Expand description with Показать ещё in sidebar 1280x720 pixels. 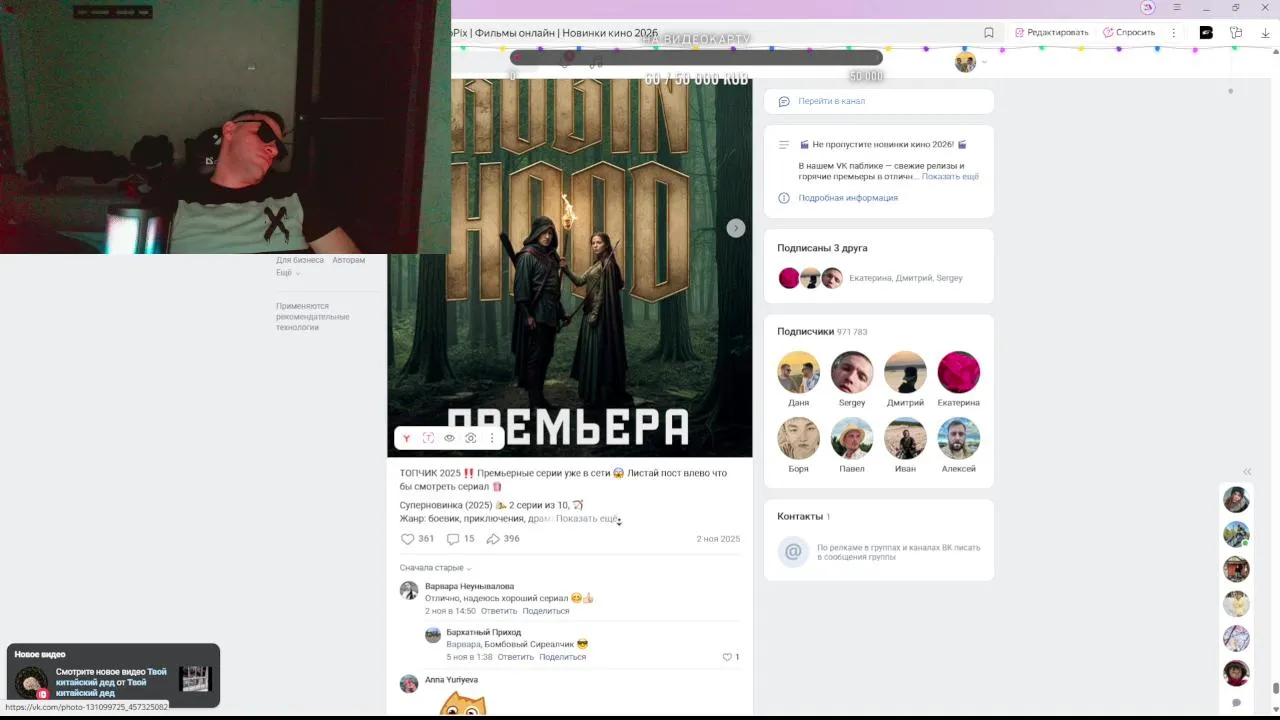(950, 176)
